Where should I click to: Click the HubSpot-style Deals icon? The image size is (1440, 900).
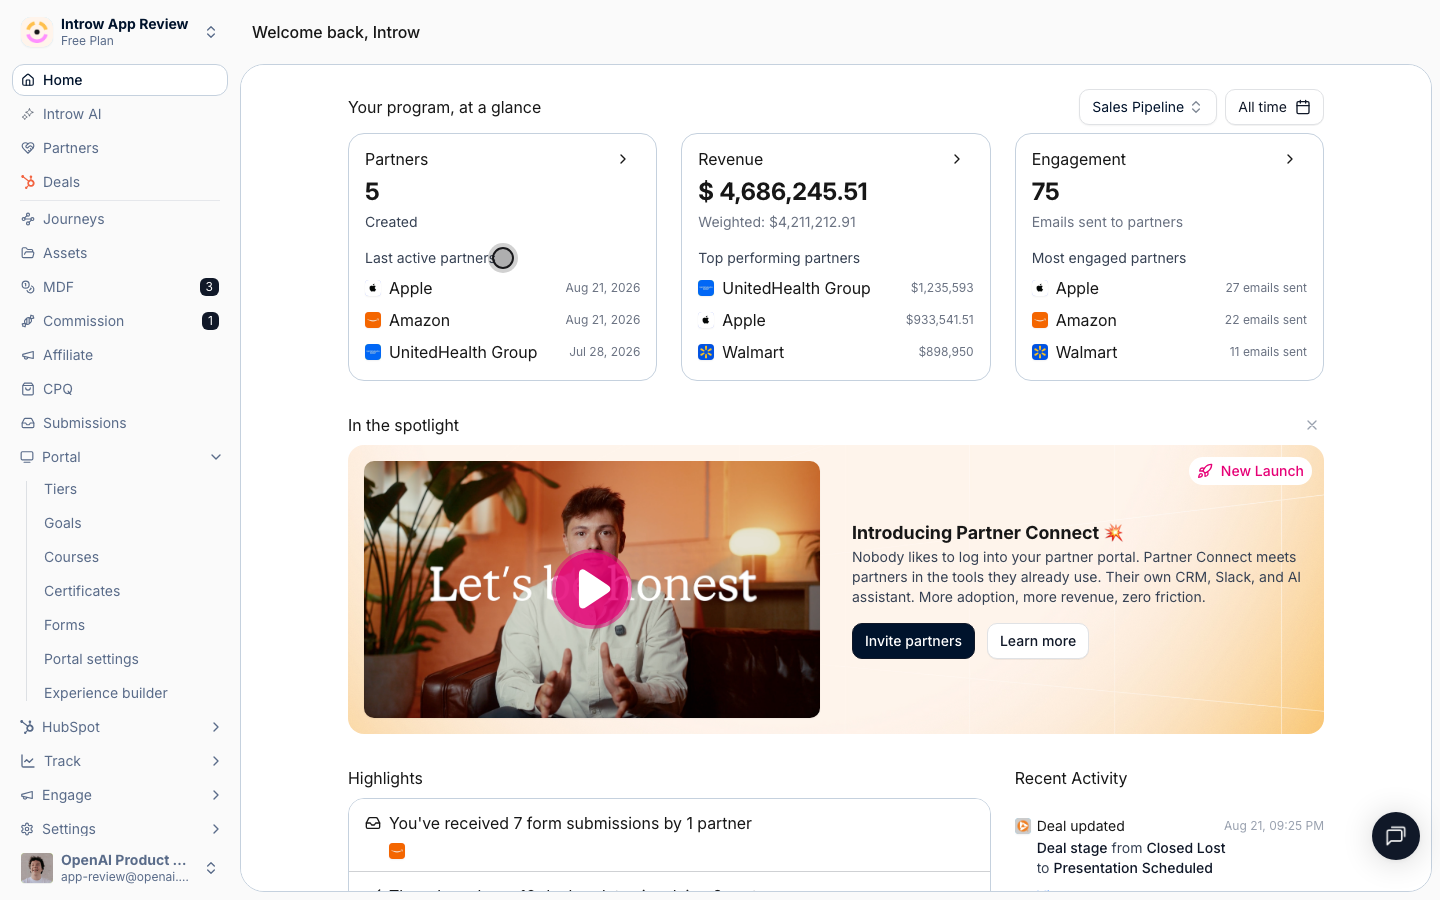click(28, 182)
